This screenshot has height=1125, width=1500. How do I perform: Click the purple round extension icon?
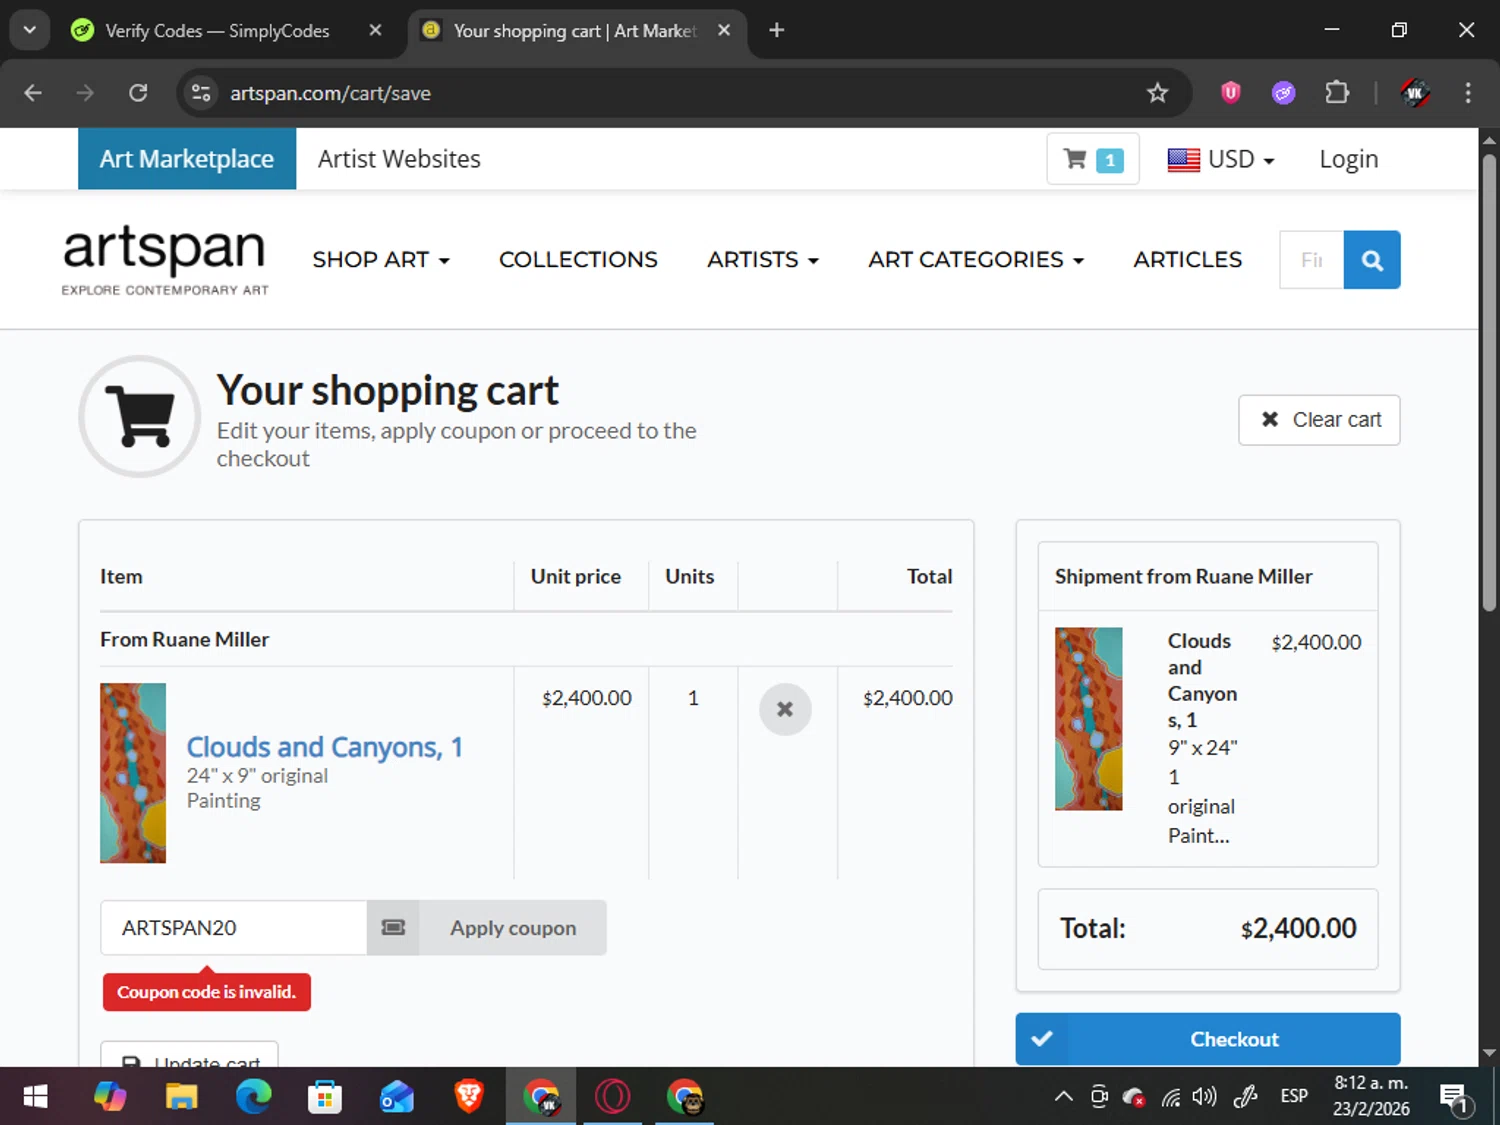click(1284, 93)
